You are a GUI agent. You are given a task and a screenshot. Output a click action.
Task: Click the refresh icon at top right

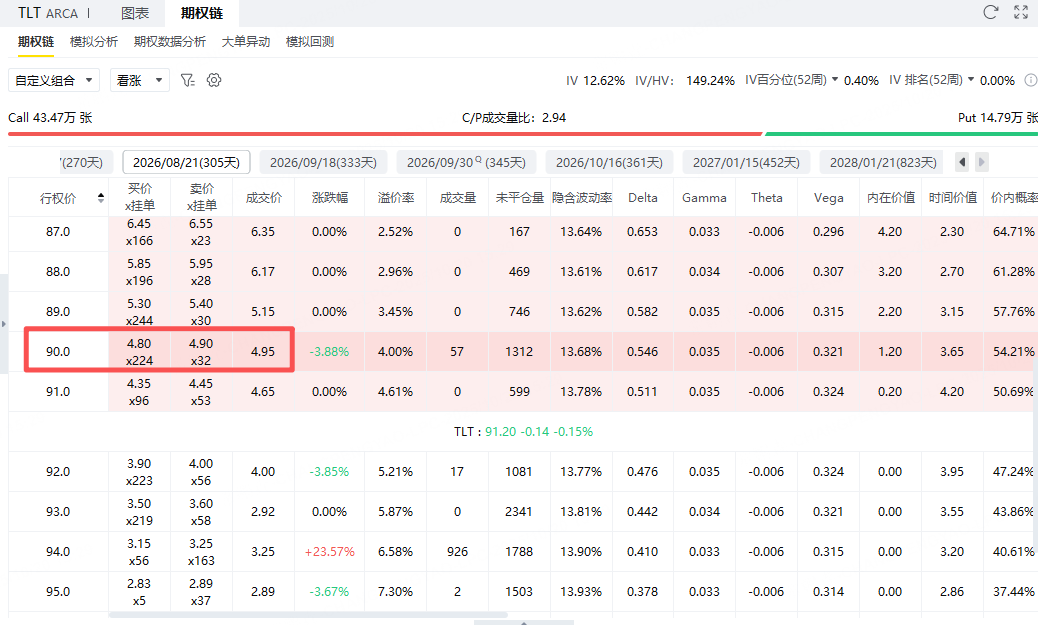tap(990, 12)
